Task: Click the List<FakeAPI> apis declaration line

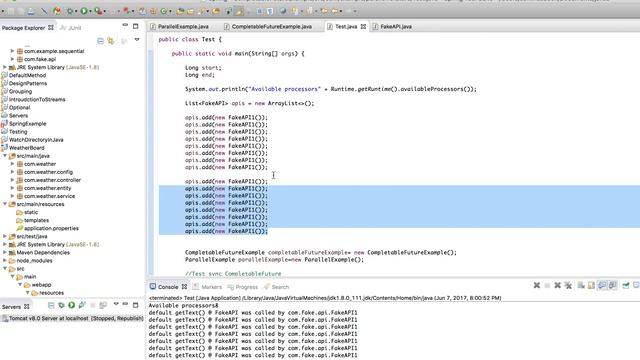Action: (249, 103)
